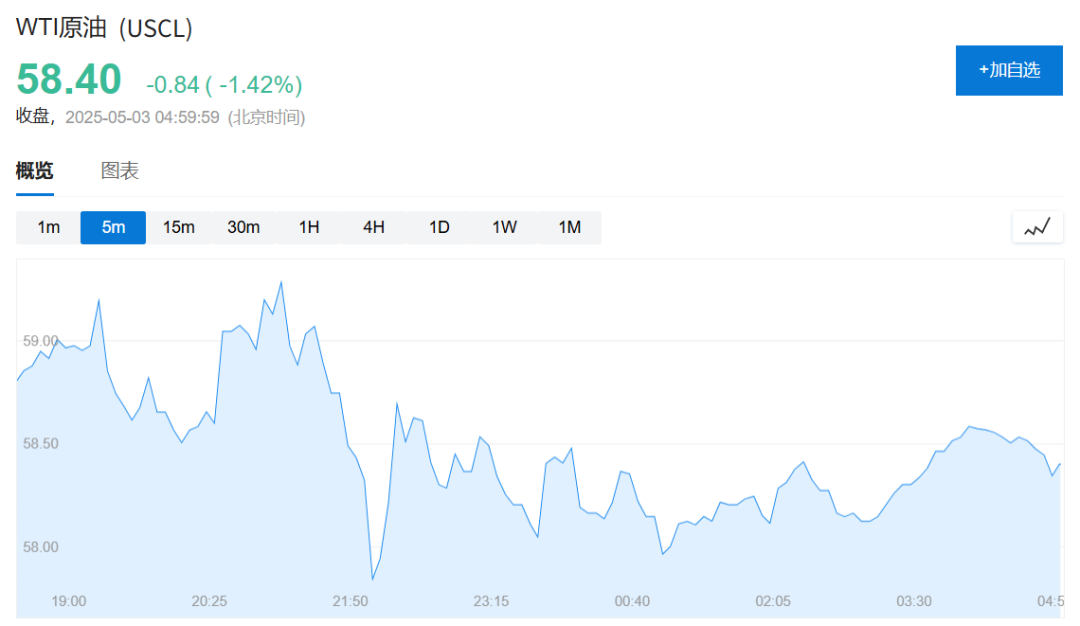Image resolution: width=1080 pixels, height=626 pixels.
Task: Choose the 30m timeframe
Action: (x=244, y=227)
